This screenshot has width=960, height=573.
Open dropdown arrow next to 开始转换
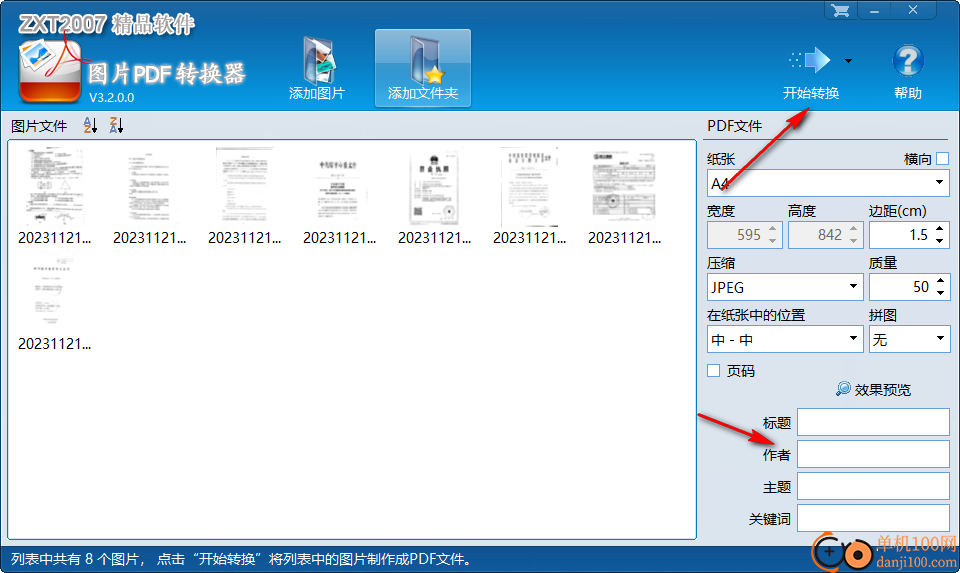(849, 61)
